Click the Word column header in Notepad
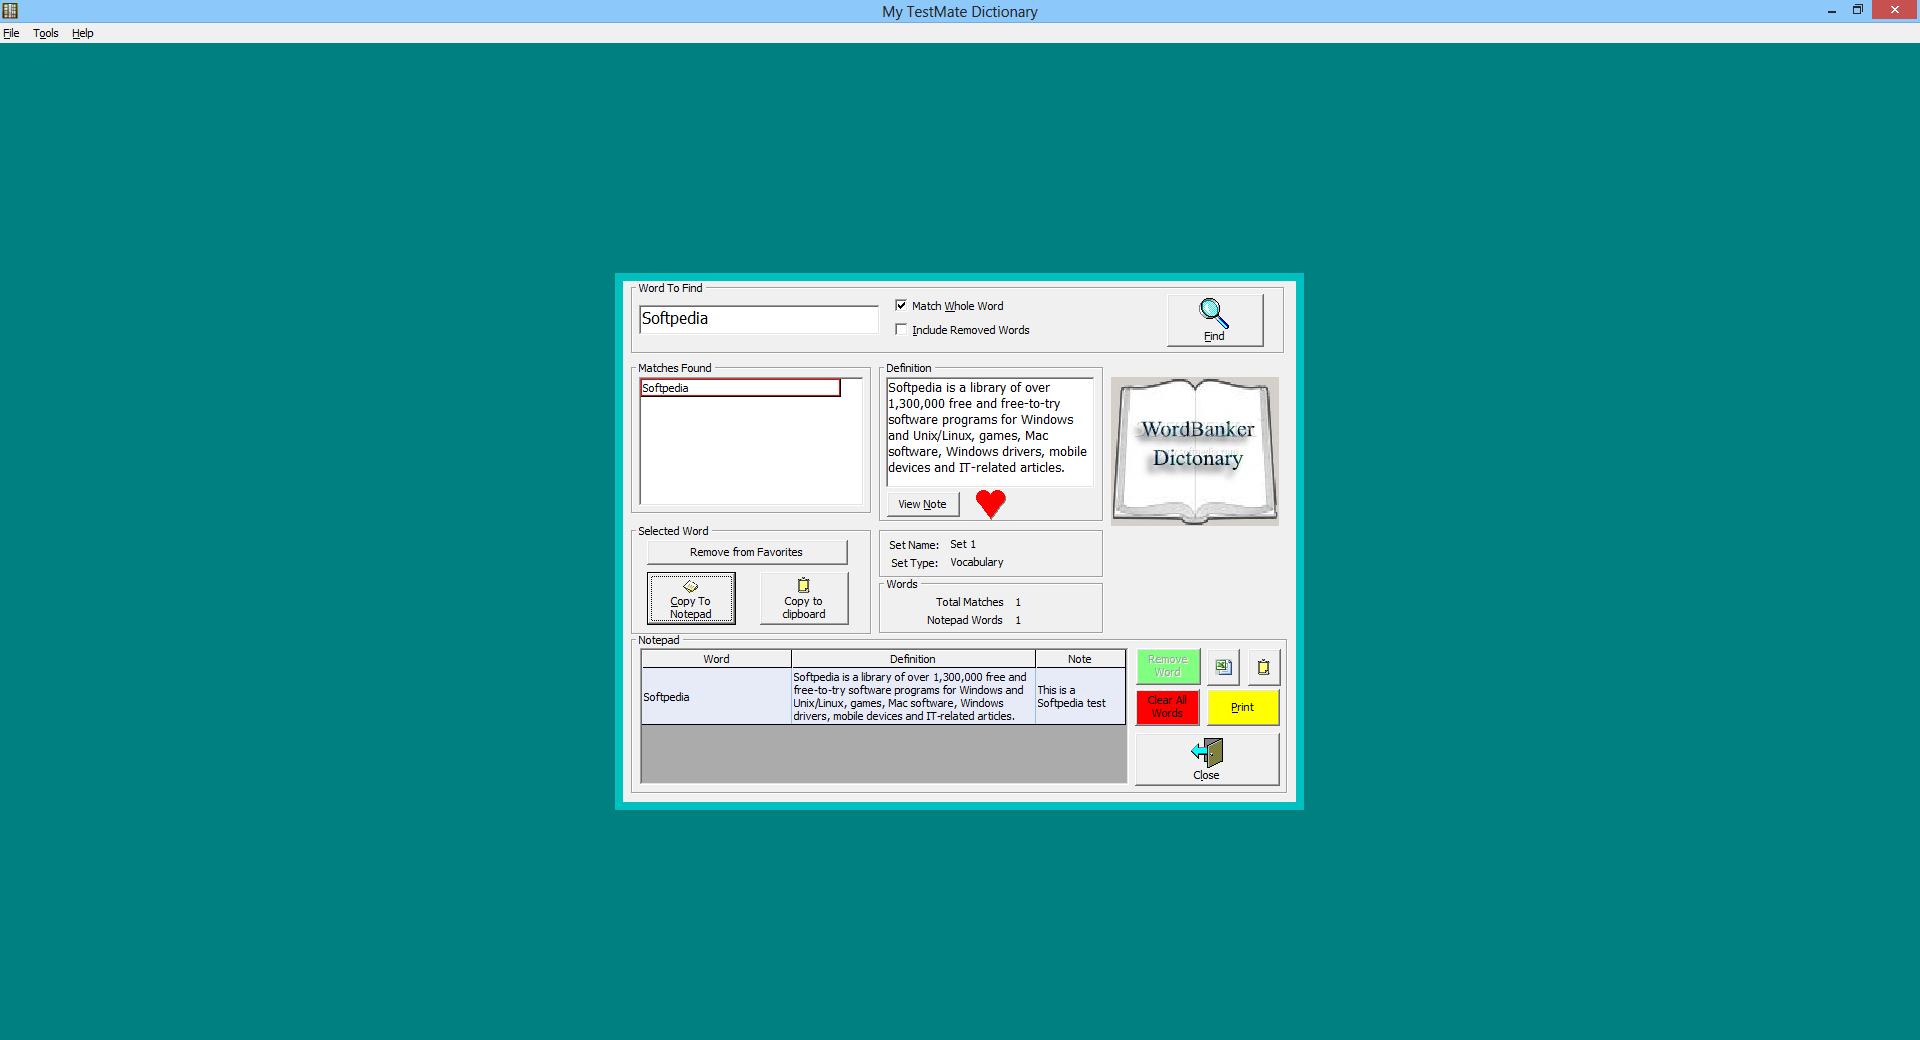The image size is (1920, 1040). coord(716,659)
